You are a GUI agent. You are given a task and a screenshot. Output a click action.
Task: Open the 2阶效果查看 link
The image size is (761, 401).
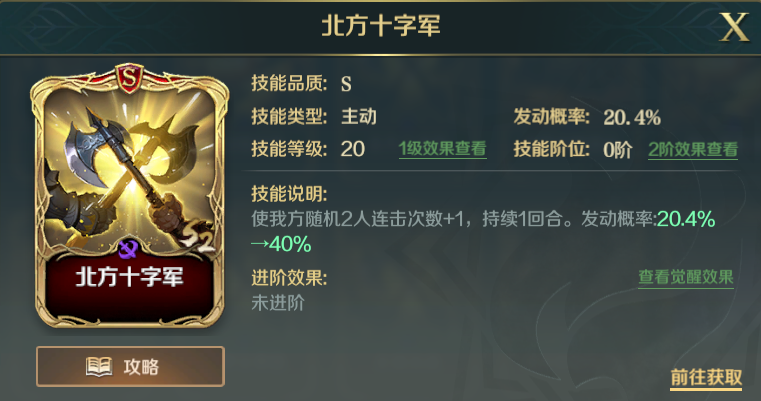click(693, 150)
